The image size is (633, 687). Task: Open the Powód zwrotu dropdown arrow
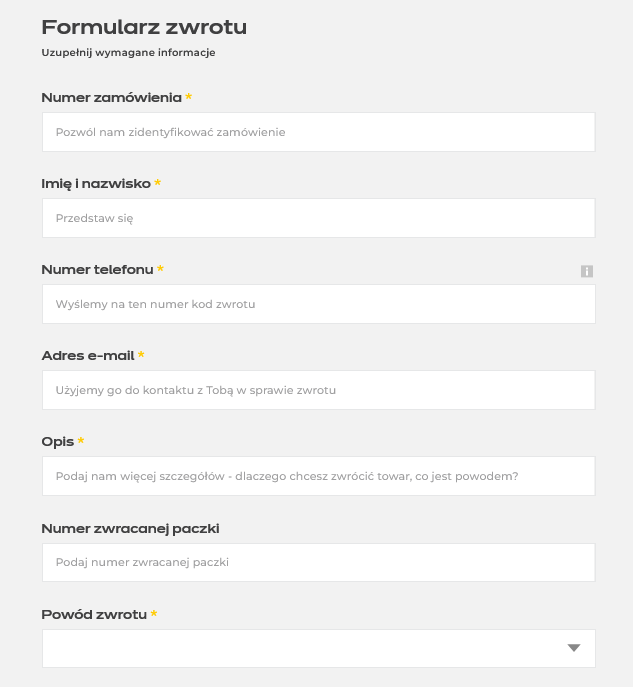[573, 648]
